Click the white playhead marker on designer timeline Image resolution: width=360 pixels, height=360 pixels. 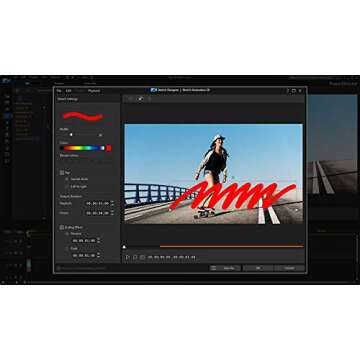click(124, 247)
